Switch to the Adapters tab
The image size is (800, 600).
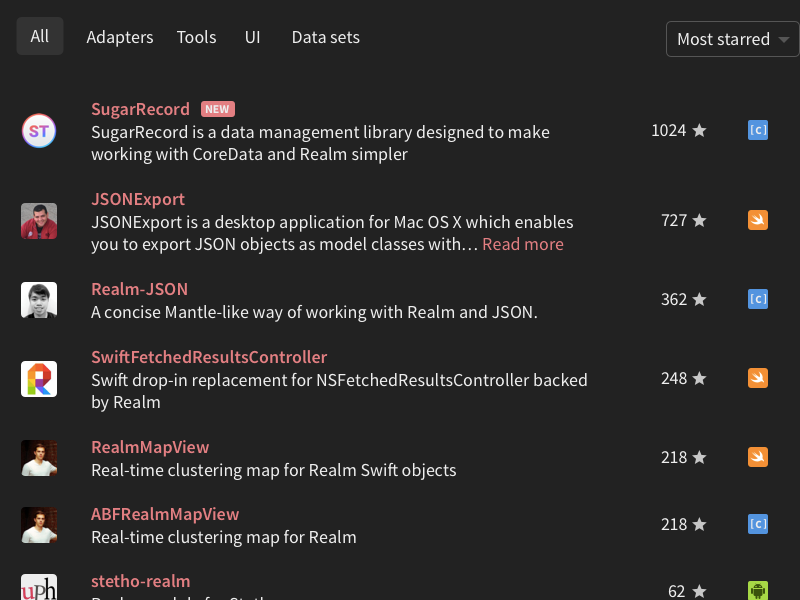point(120,37)
